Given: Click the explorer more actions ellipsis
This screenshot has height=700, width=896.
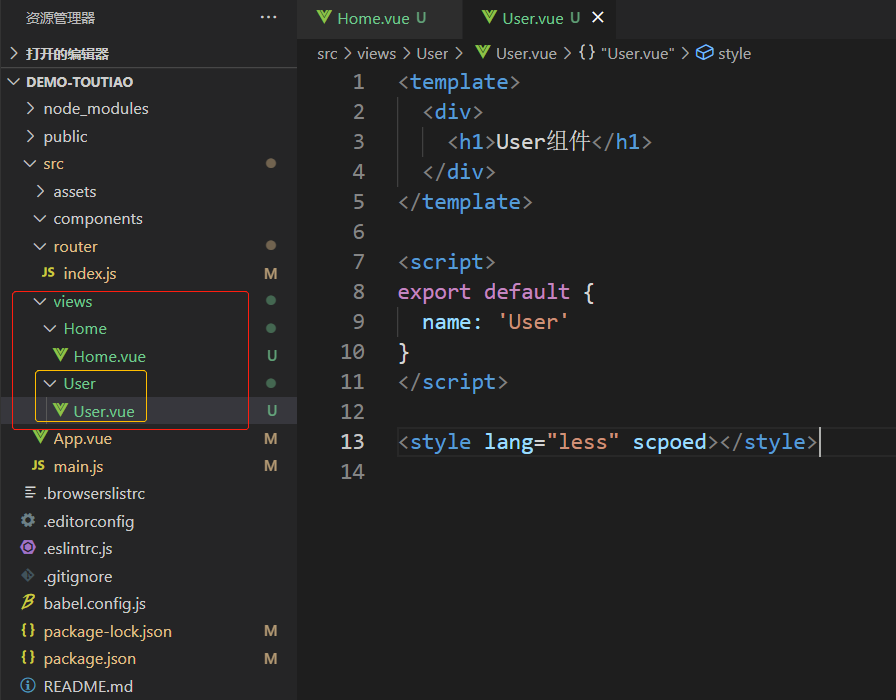Looking at the screenshot, I should [268, 18].
